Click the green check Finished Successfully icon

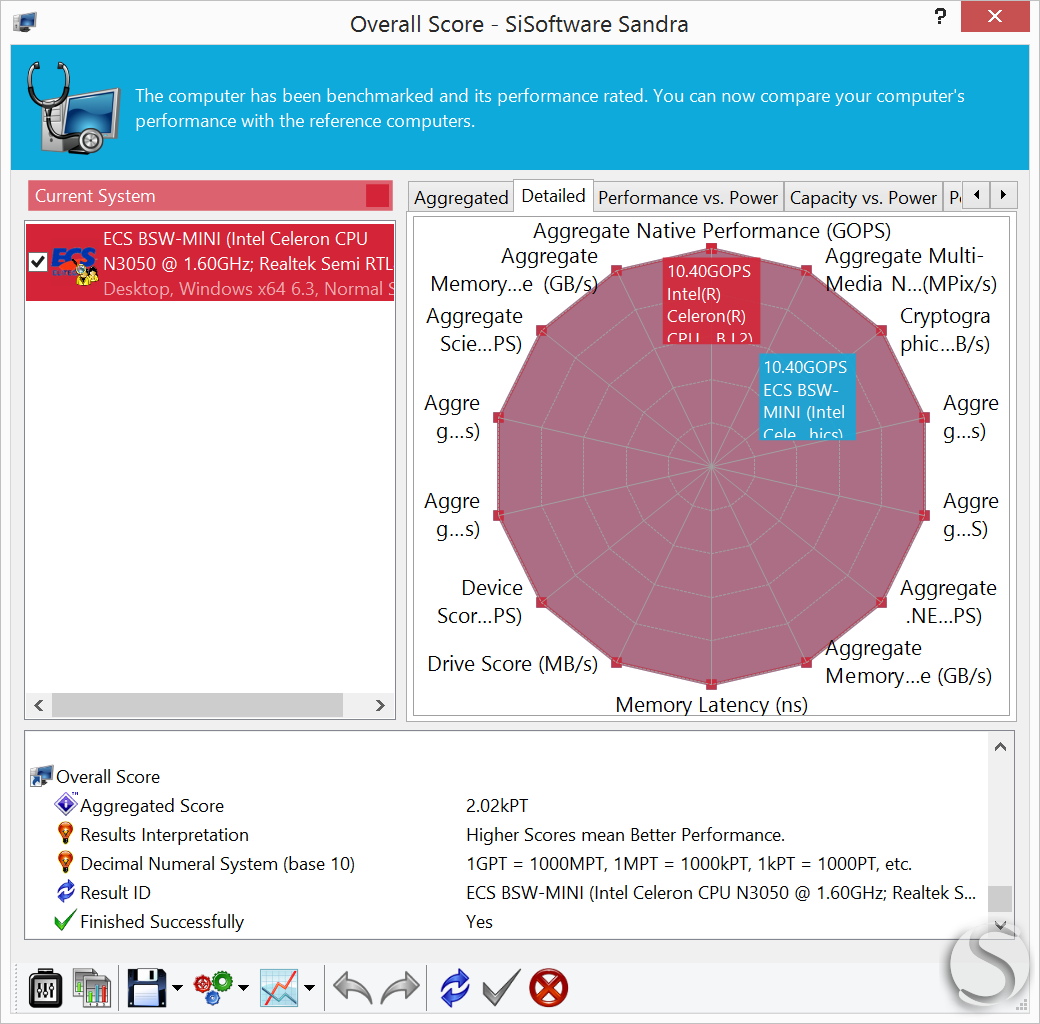(64, 921)
